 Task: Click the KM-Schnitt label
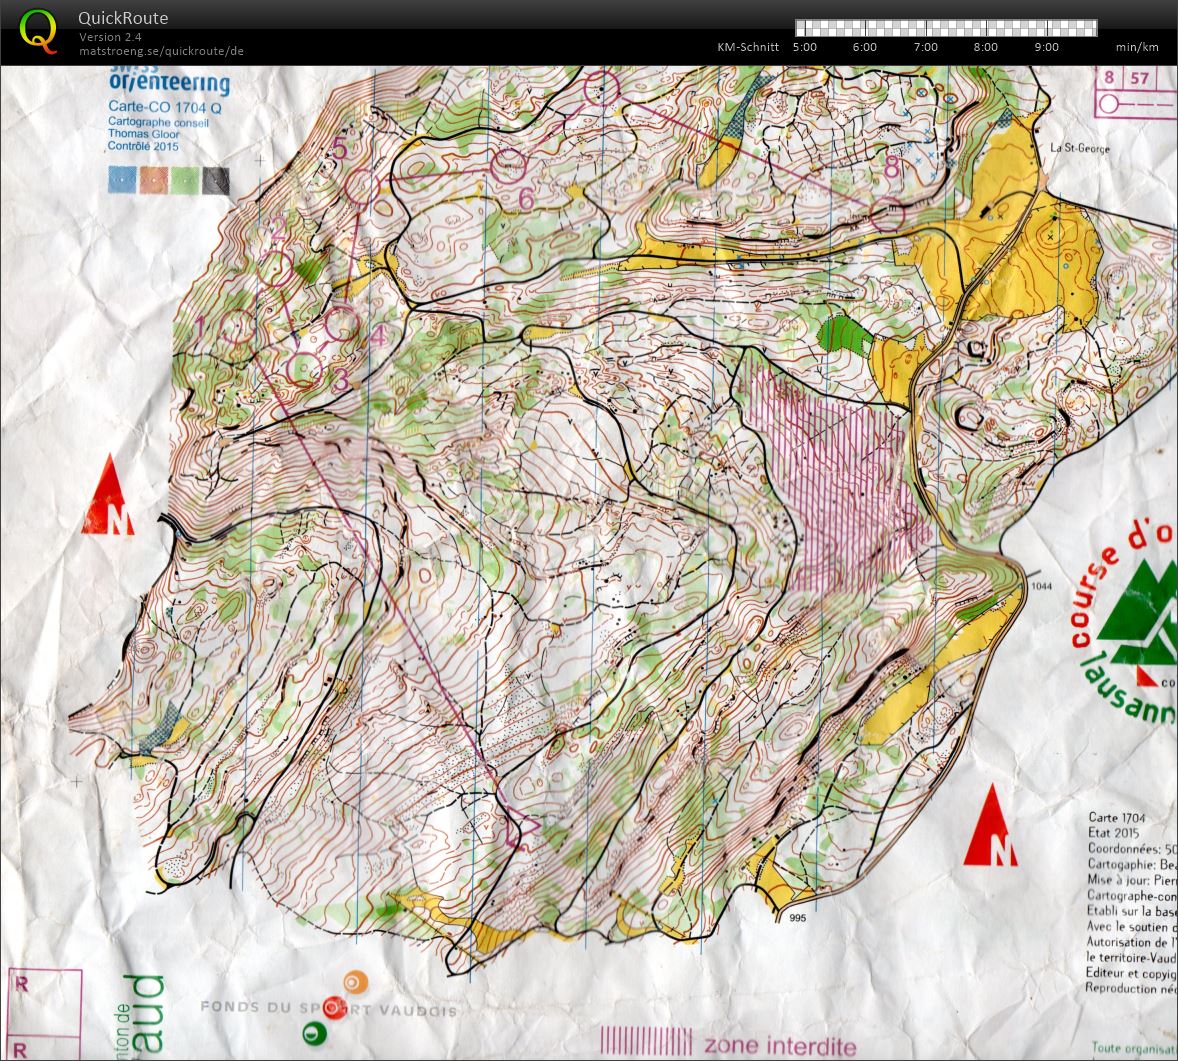748,47
